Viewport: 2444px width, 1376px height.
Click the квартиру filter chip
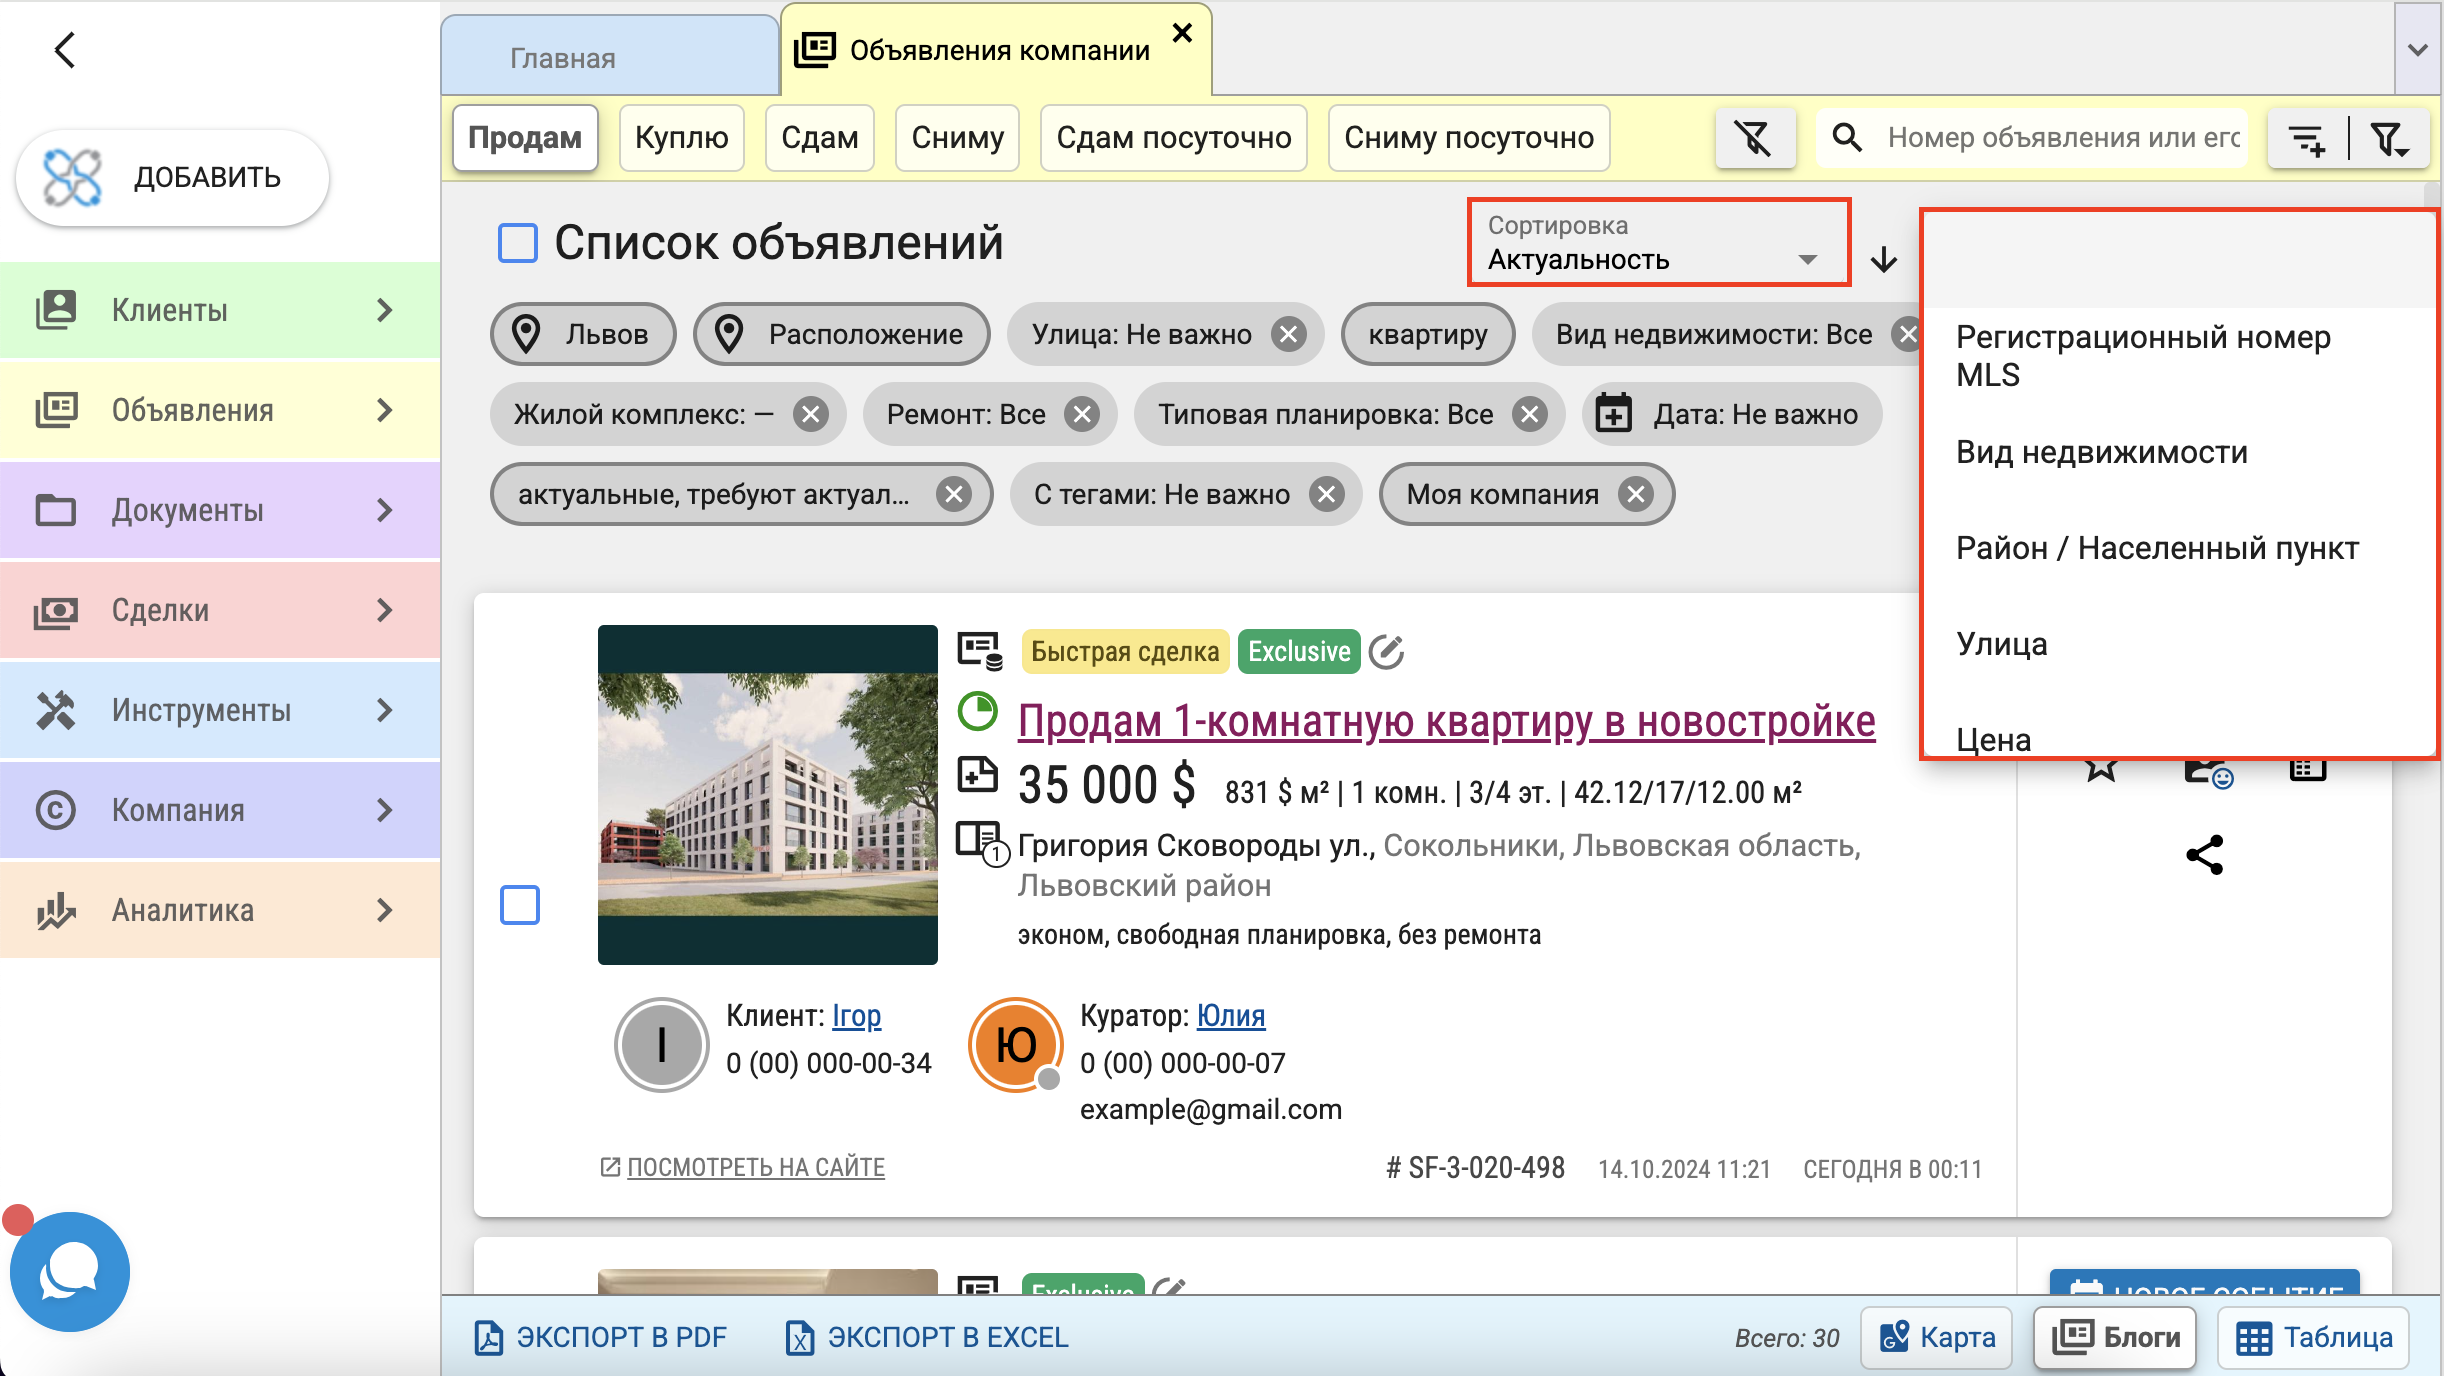point(1428,334)
